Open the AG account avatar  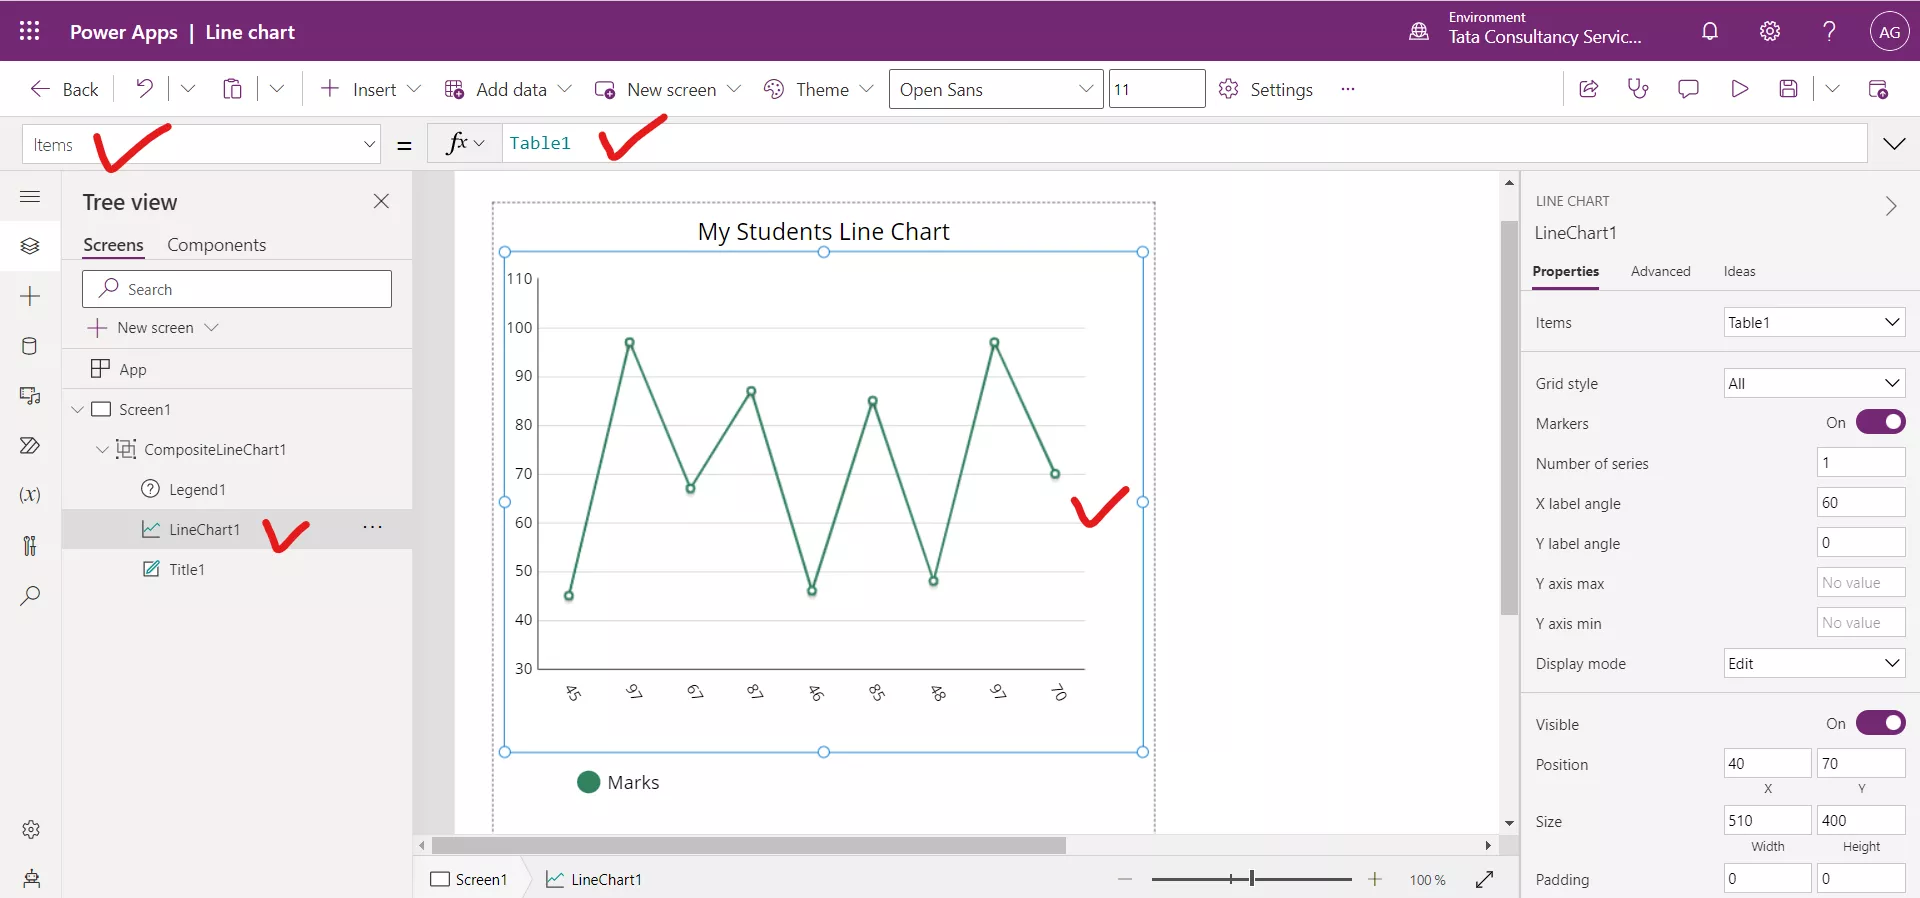(1889, 31)
